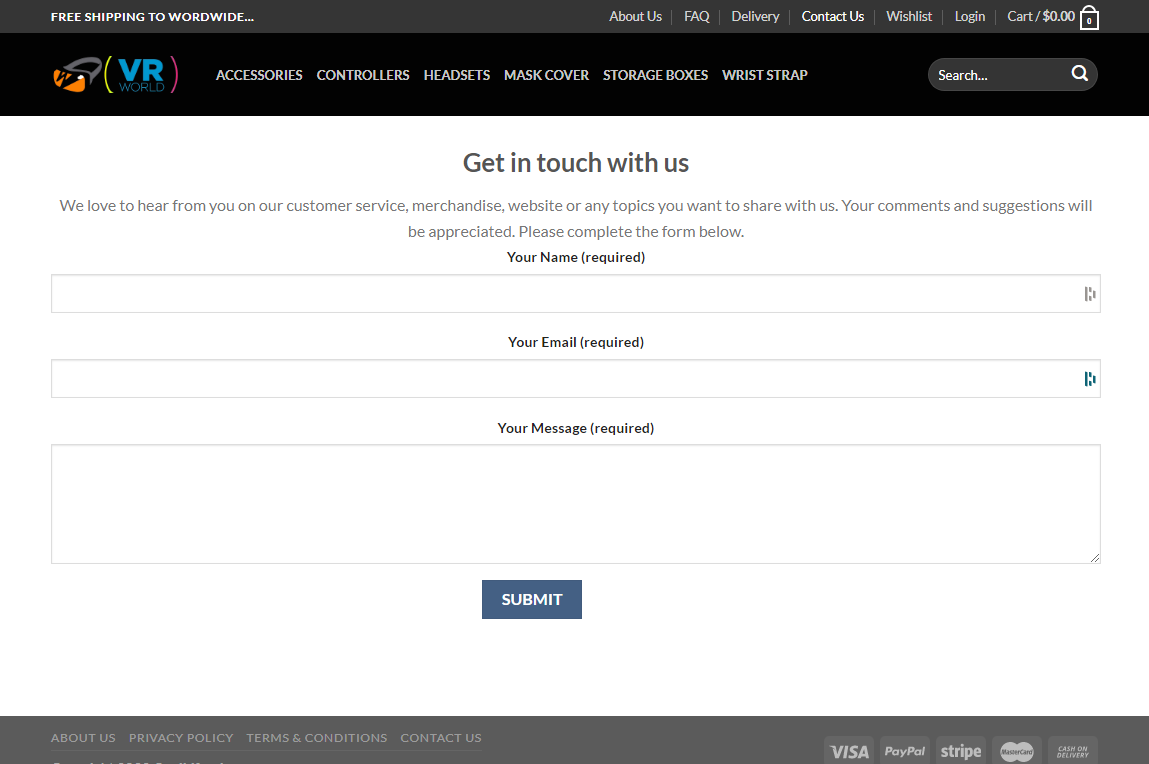Open the Controllers category
The image size is (1149, 764).
[x=363, y=75]
